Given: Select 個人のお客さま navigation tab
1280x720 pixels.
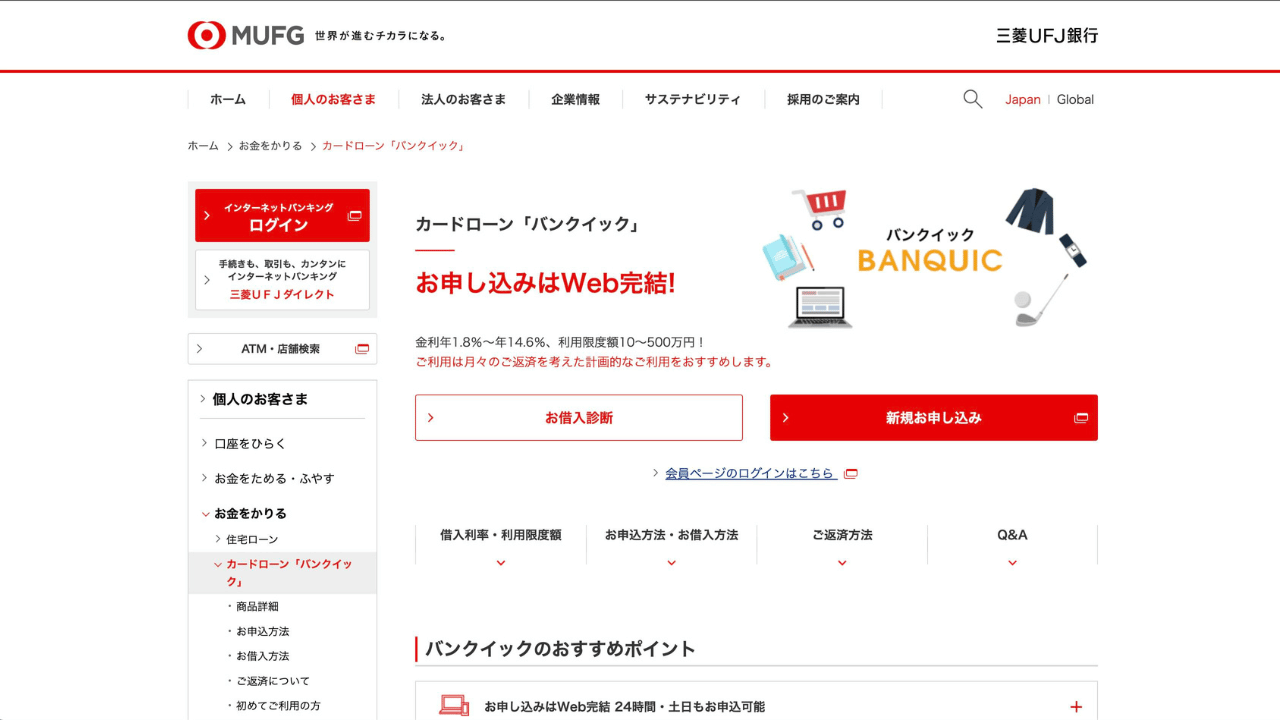Looking at the screenshot, I should click(333, 99).
